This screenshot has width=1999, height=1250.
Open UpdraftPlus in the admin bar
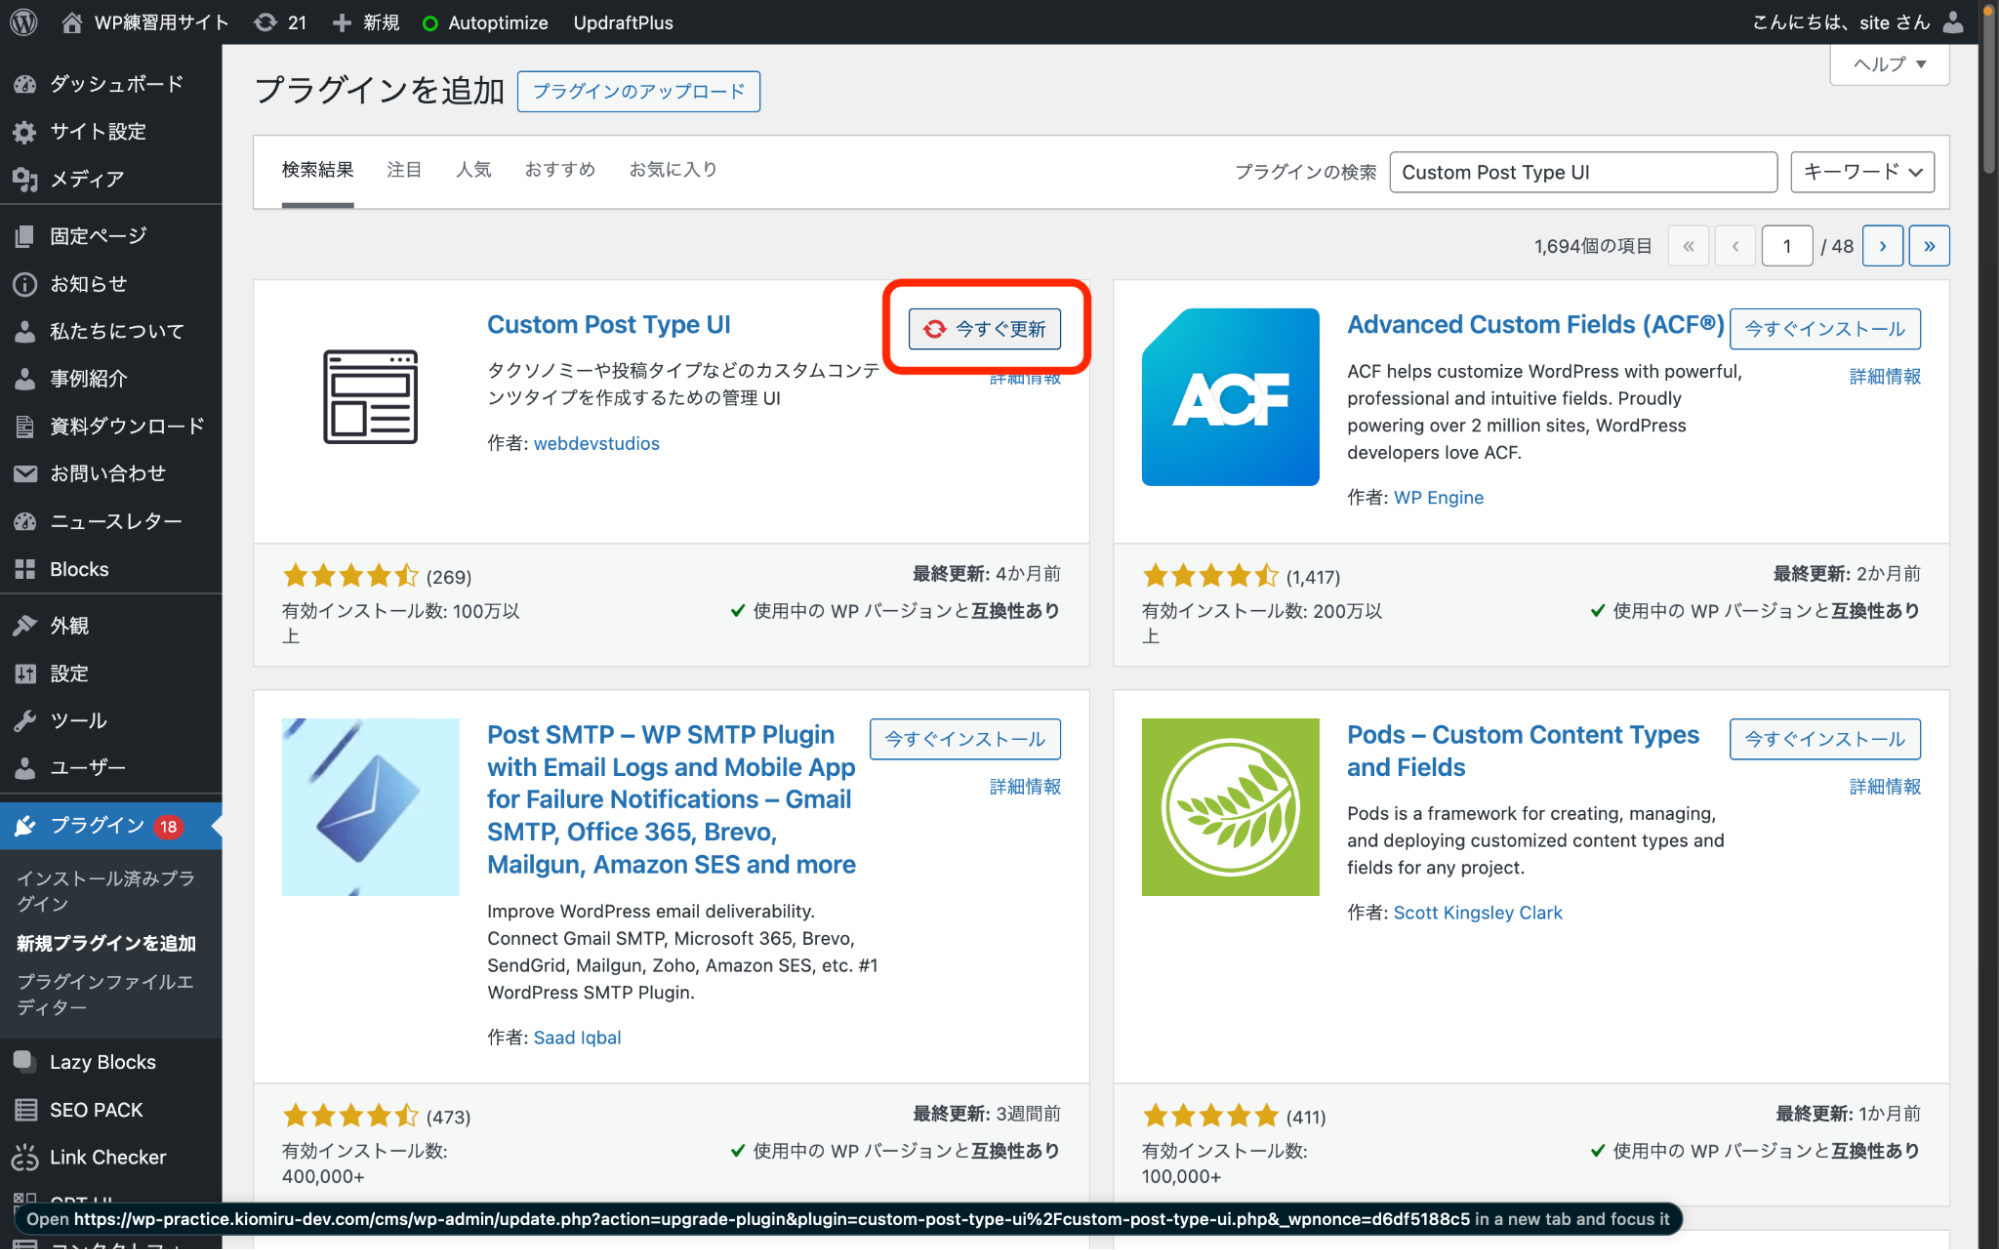pos(623,22)
